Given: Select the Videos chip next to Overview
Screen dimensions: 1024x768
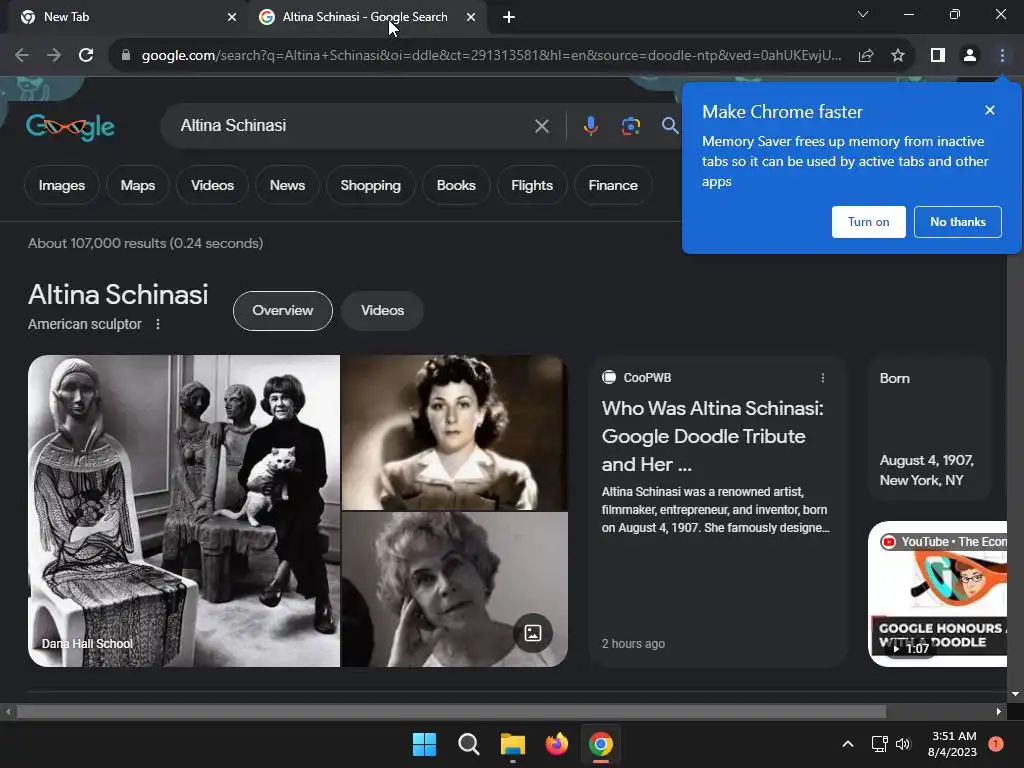Looking at the screenshot, I should click(382, 311).
